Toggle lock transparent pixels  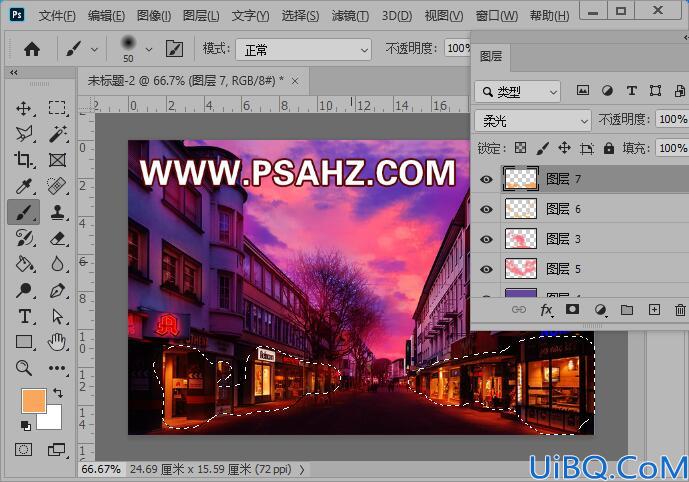(x=520, y=148)
